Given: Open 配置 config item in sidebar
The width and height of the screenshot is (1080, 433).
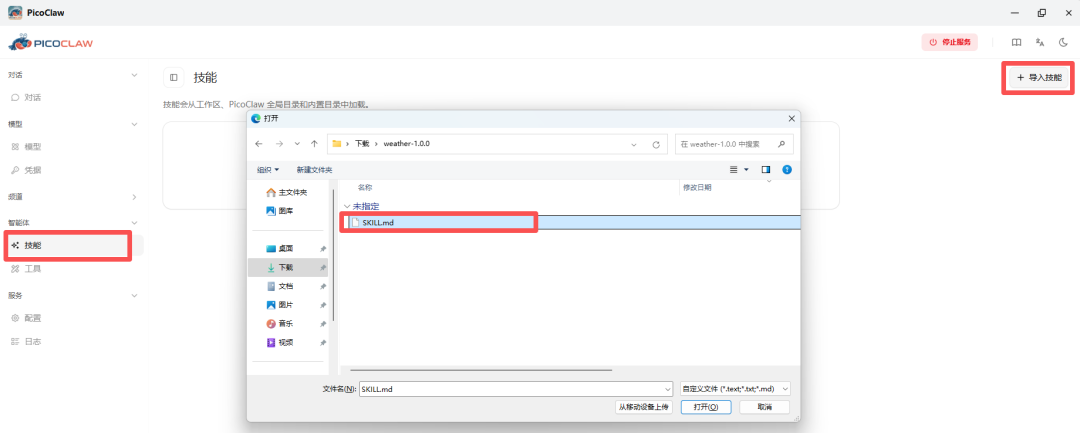Looking at the screenshot, I should point(33,318).
